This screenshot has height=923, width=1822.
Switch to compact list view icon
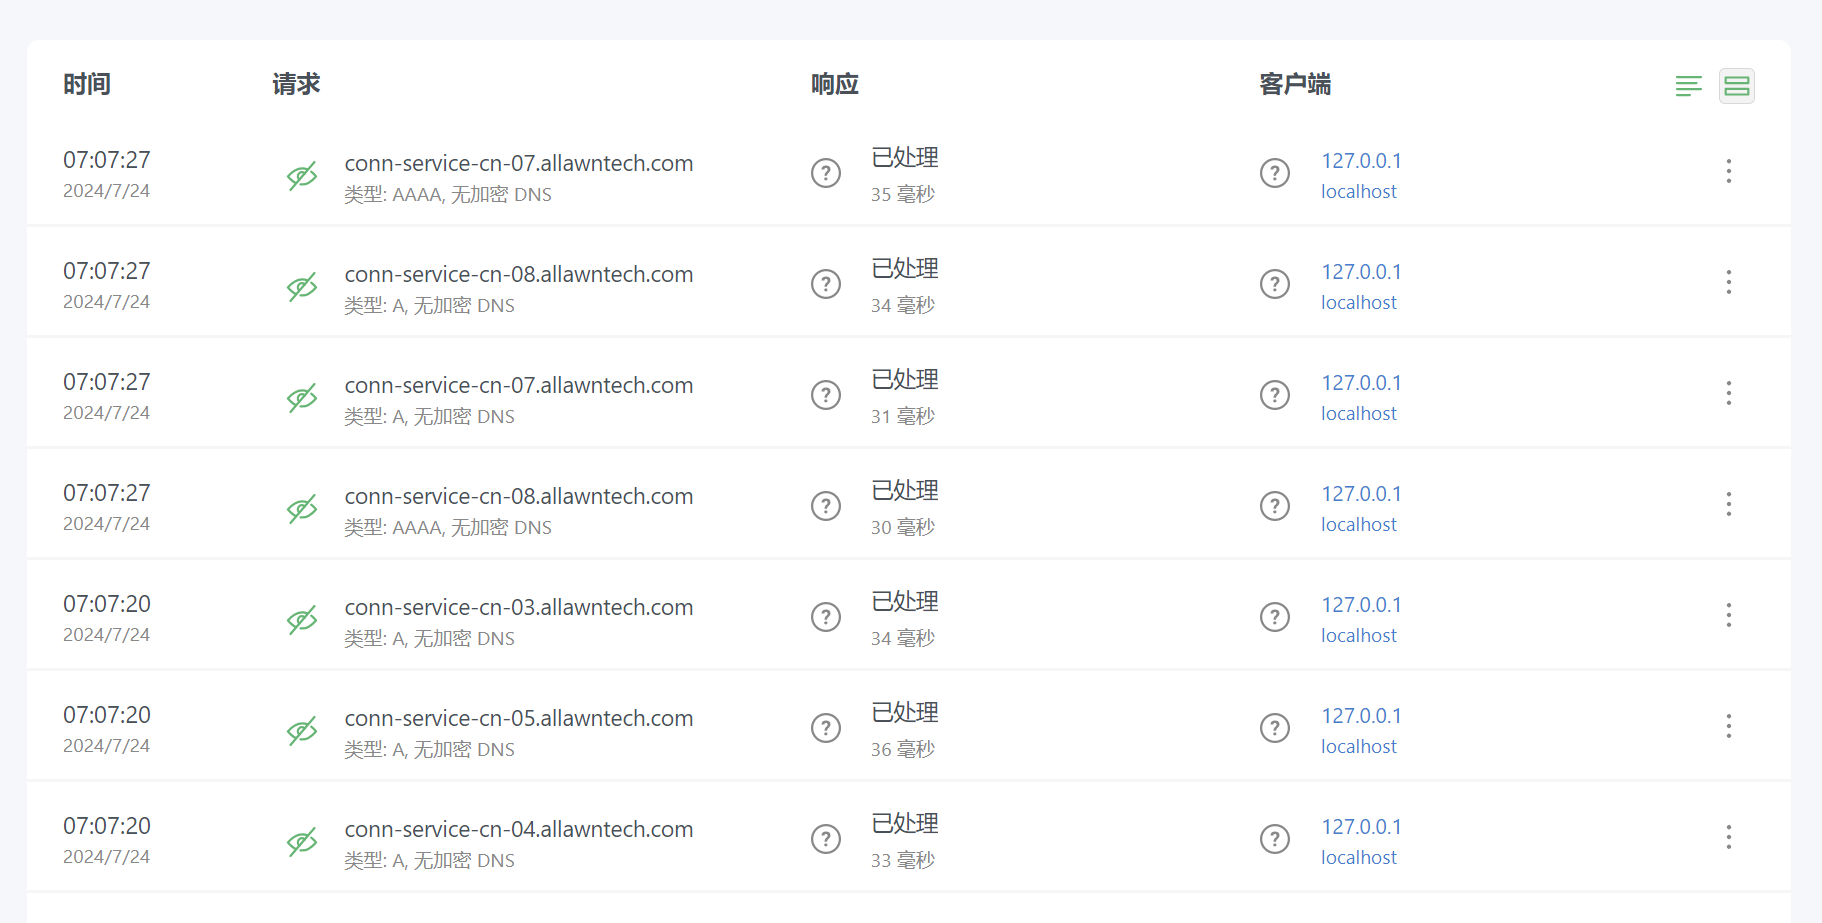pos(1688,86)
